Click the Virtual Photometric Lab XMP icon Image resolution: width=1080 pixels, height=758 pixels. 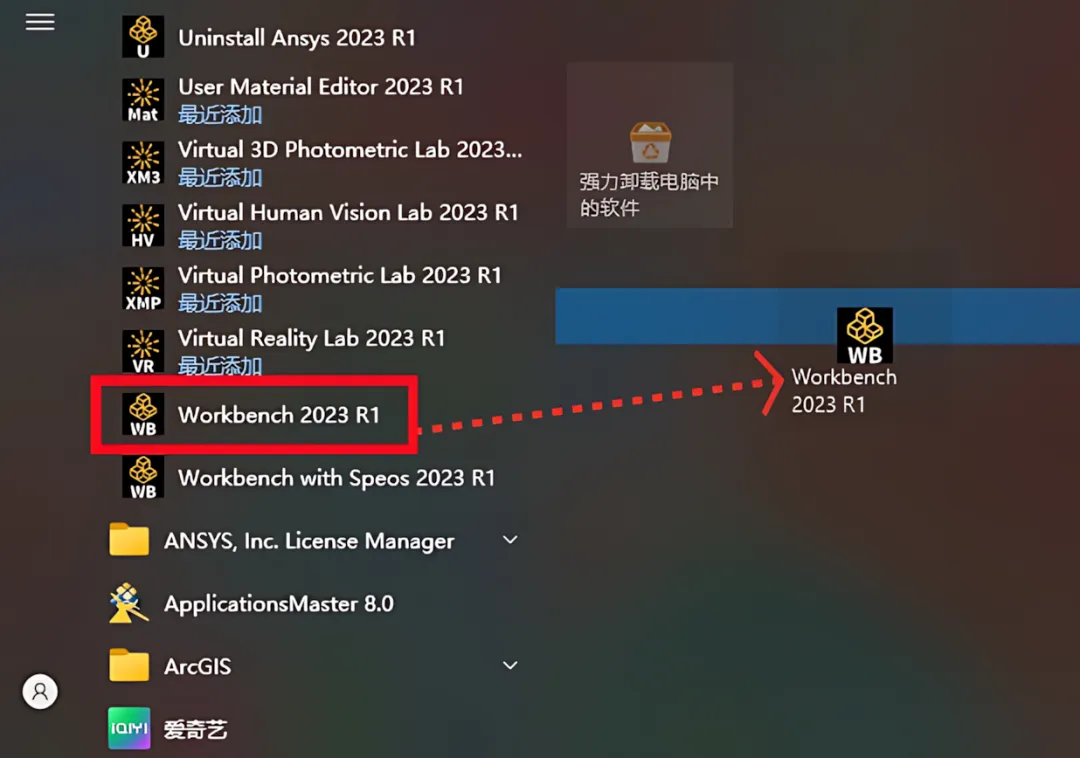pyautogui.click(x=143, y=288)
